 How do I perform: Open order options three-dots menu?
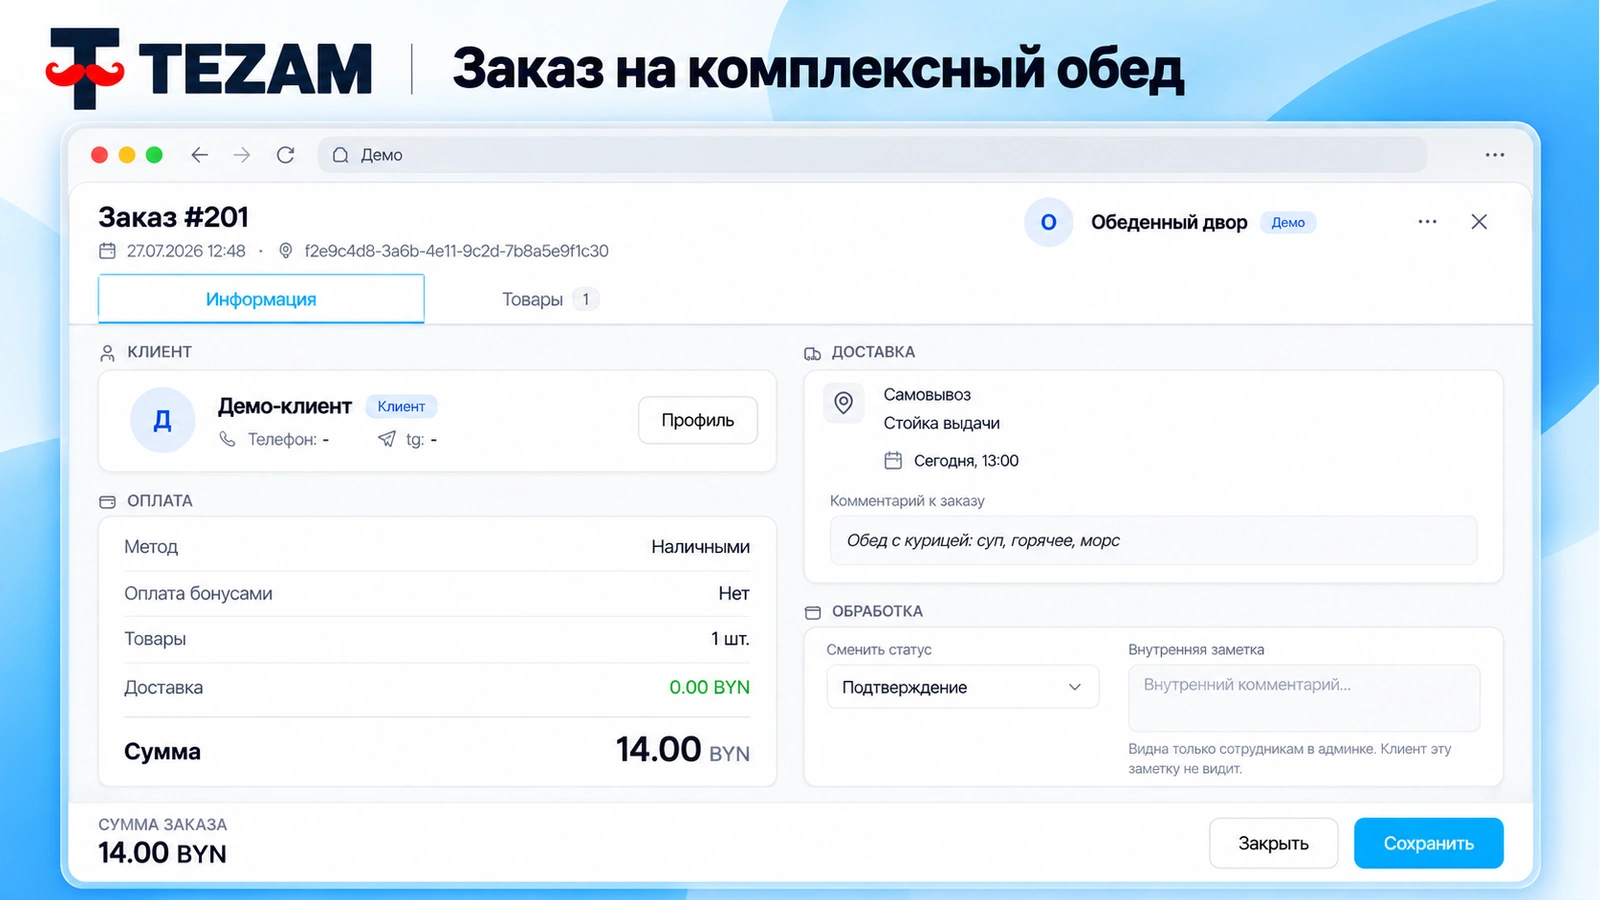1427,222
